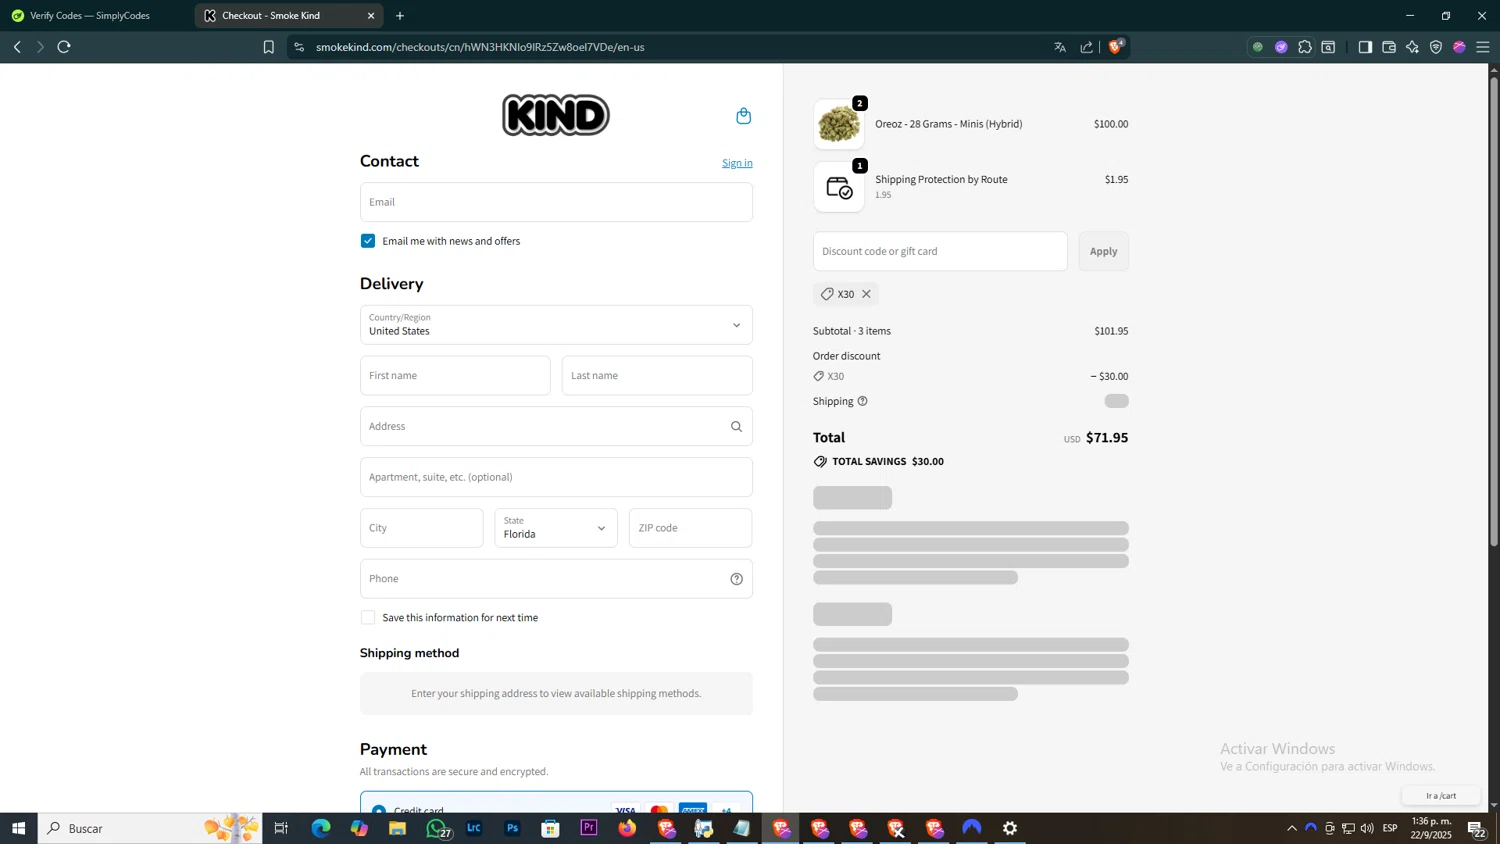Open Firefox from the taskbar
1500x844 pixels.
(627, 828)
